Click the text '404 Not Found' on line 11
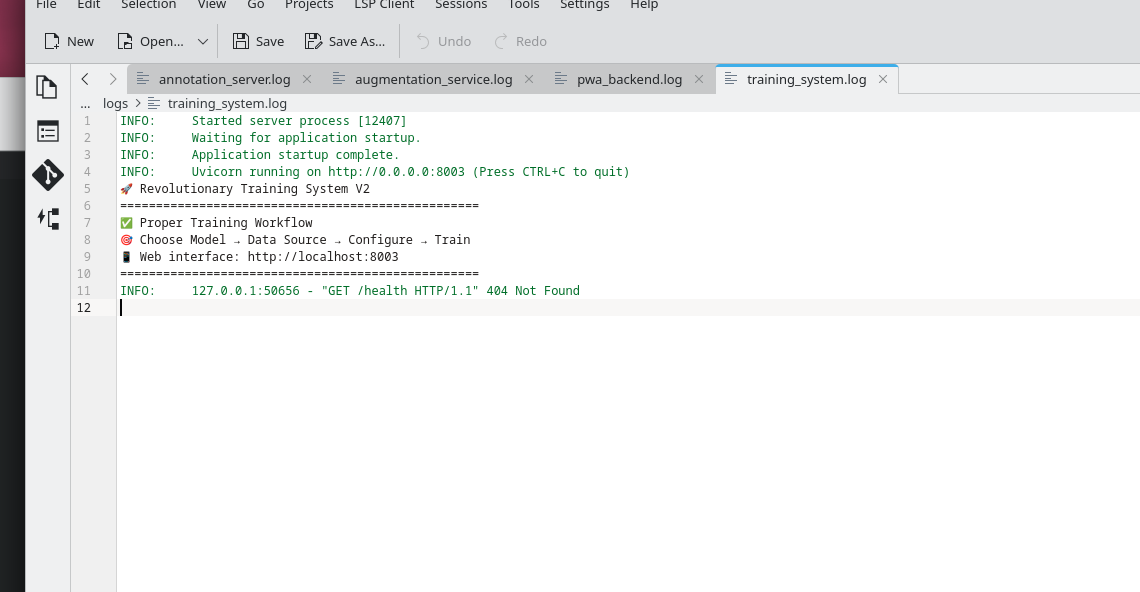The width and height of the screenshot is (1140, 592). click(533, 291)
